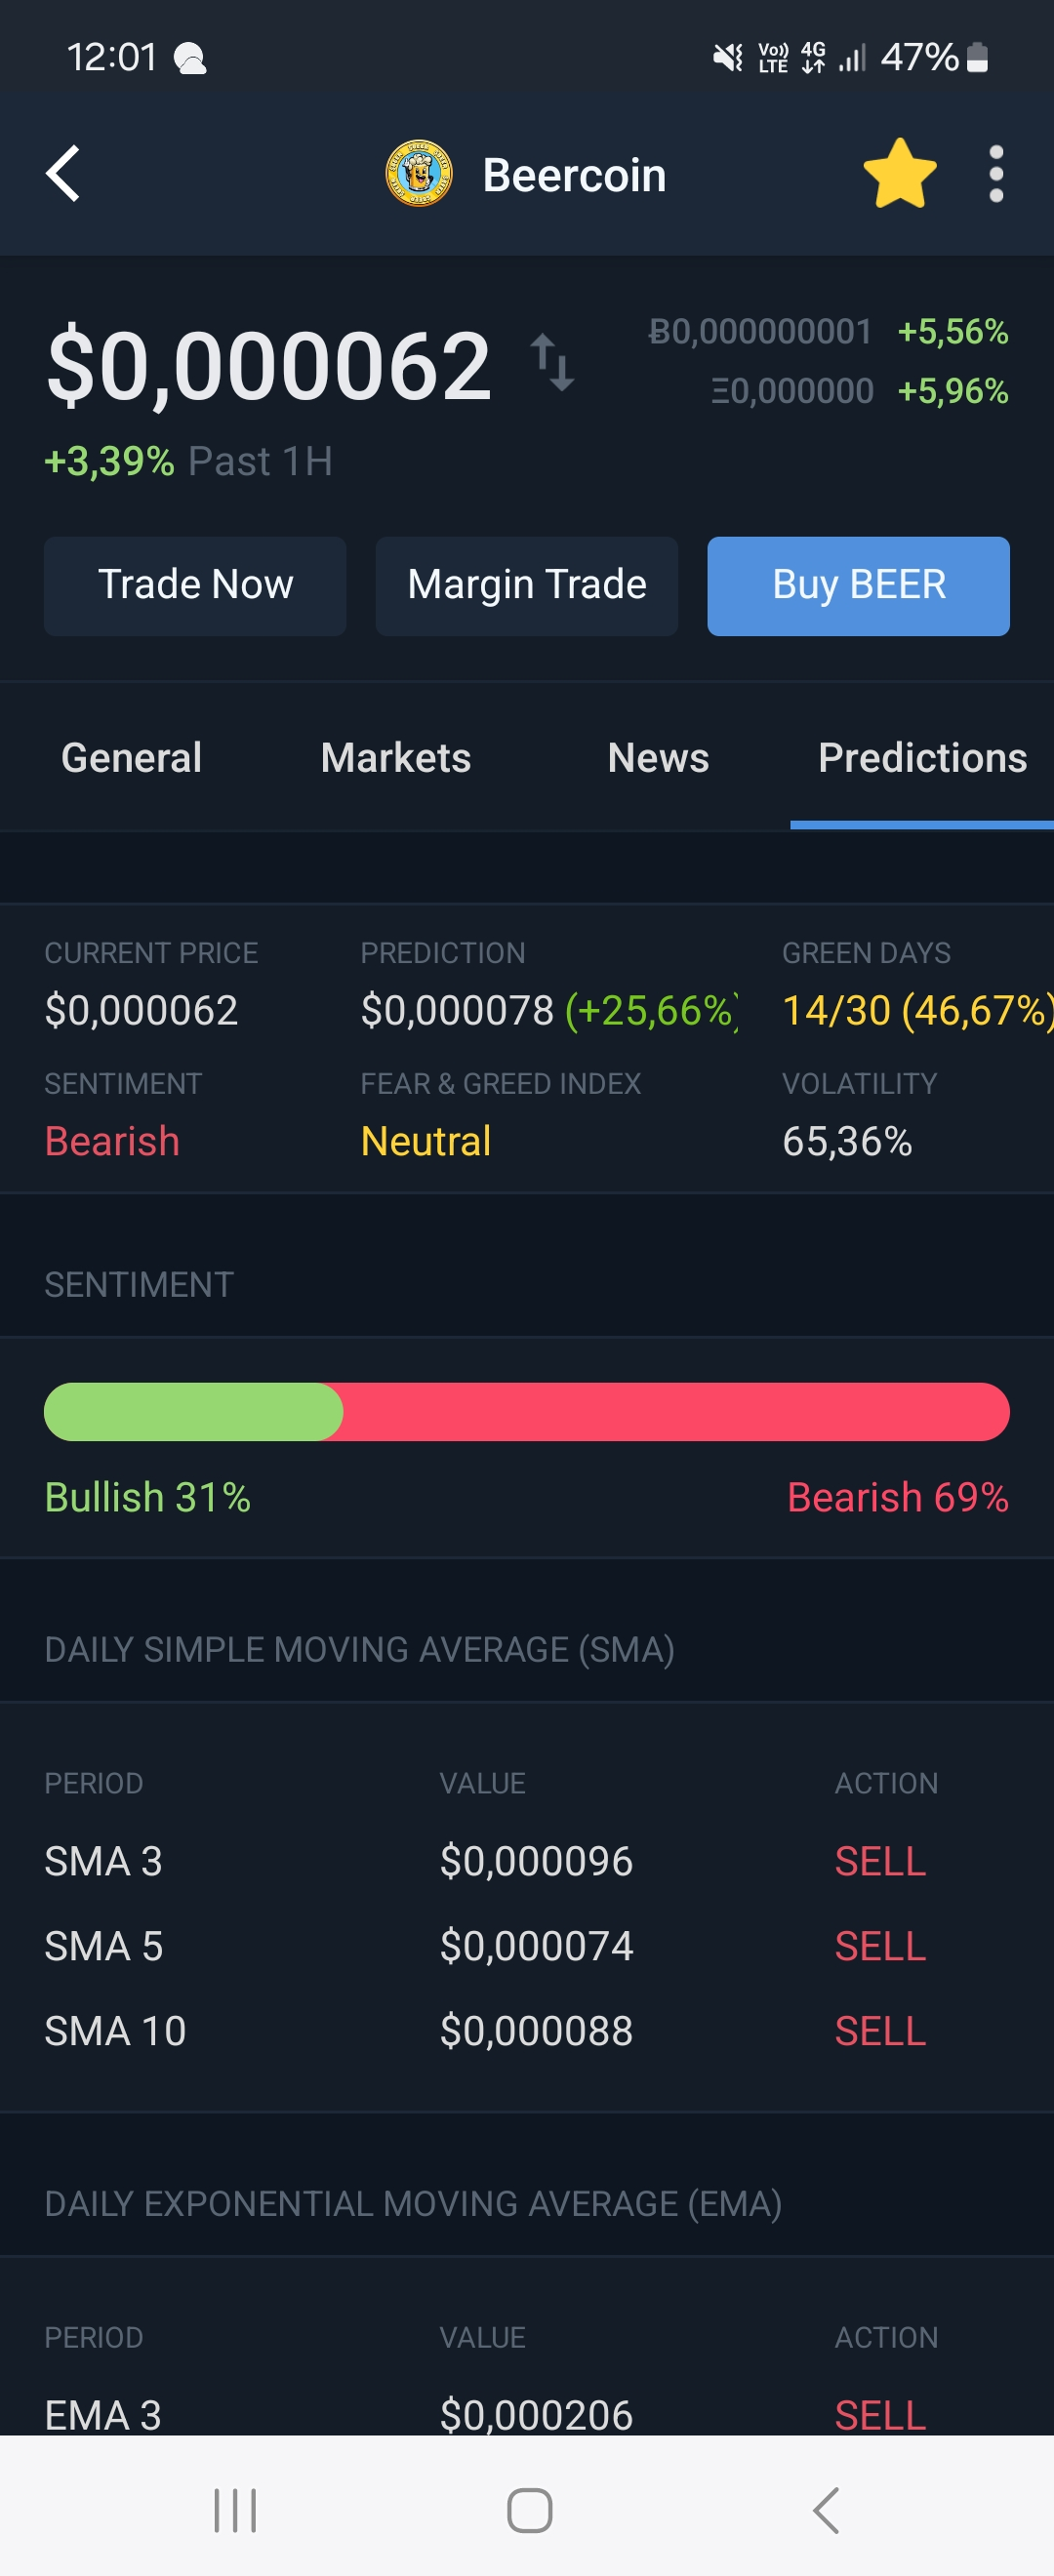Tap the Android home button icon
Image resolution: width=1054 pixels, height=2576 pixels.
(x=529, y=2510)
